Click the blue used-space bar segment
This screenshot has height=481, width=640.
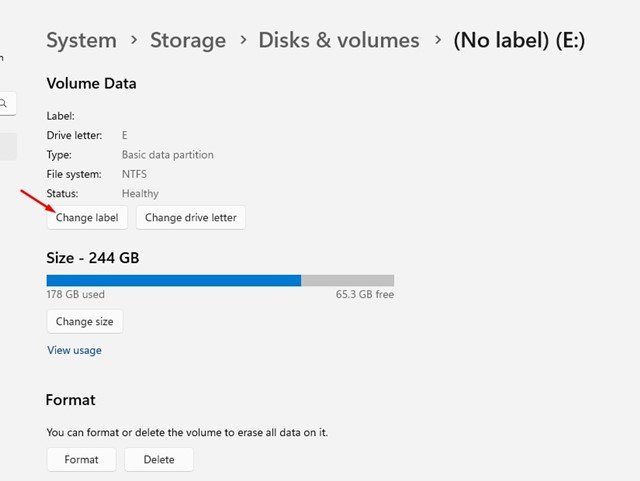tap(173, 281)
